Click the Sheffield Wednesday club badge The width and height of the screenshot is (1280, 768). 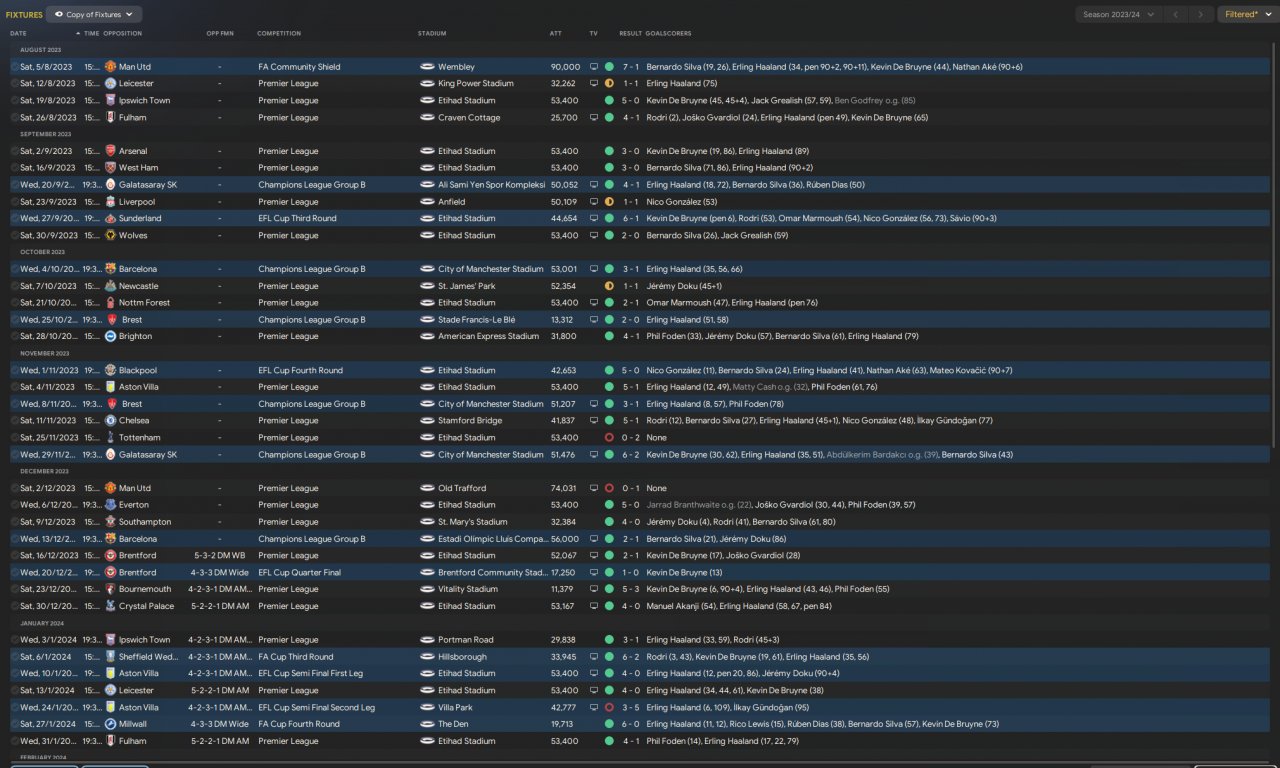pos(110,657)
